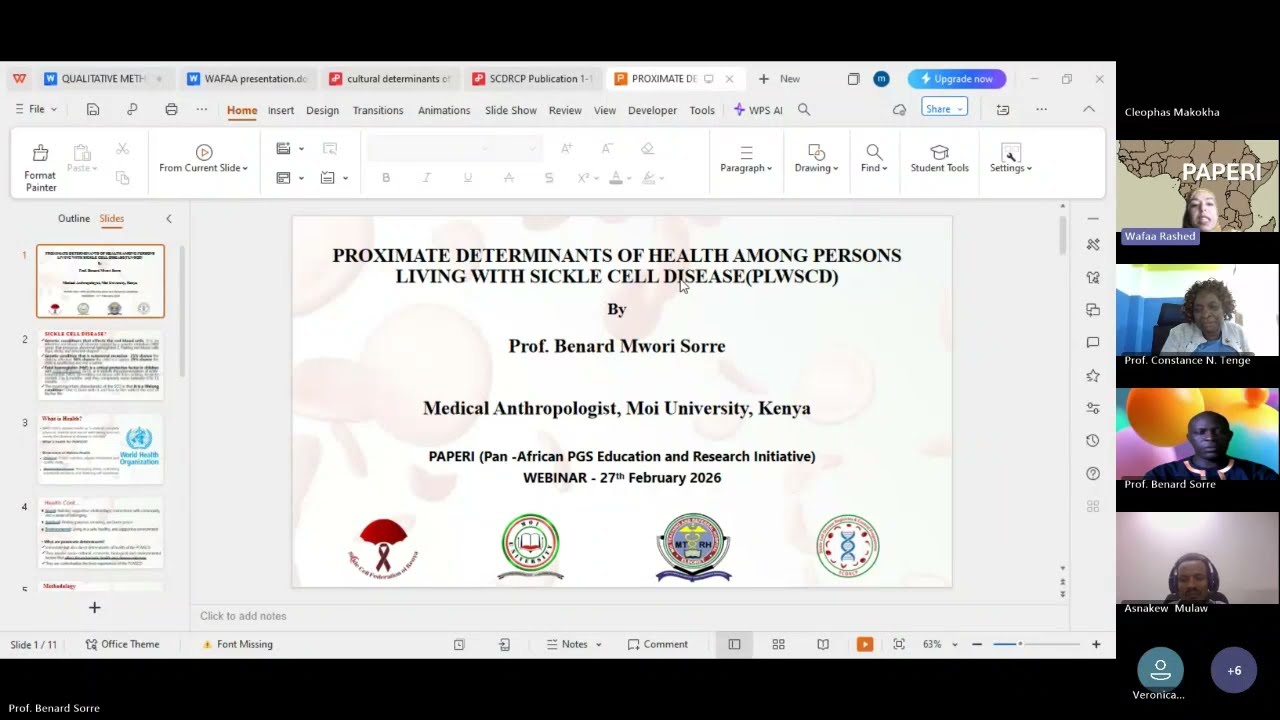Switch to Outline view in the slide panel
The width and height of the screenshot is (1280, 720).
pos(74,219)
